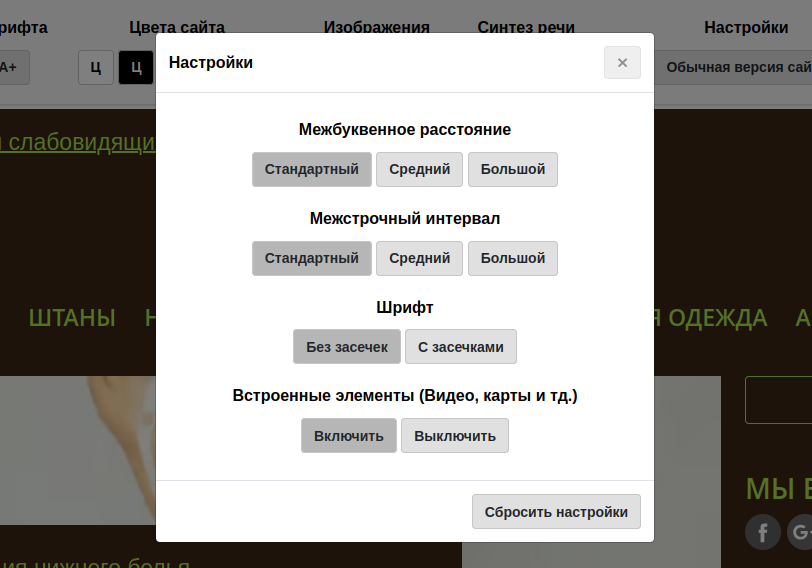Set letter spacing to Большой
The height and width of the screenshot is (568, 812).
click(512, 170)
